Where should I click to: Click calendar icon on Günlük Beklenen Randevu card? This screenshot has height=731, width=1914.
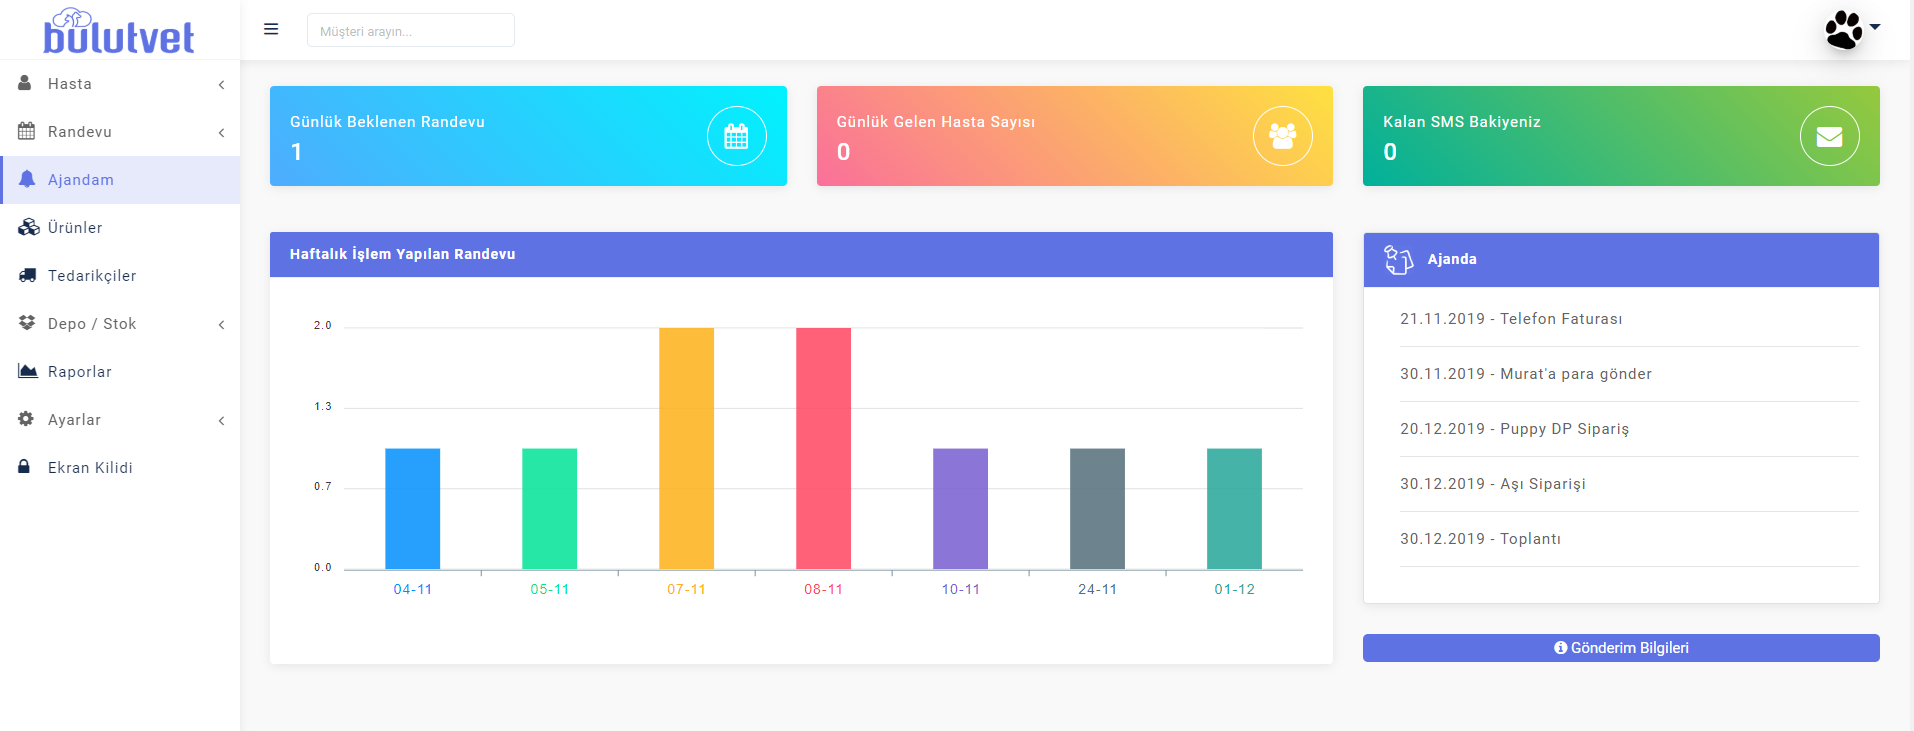(737, 136)
